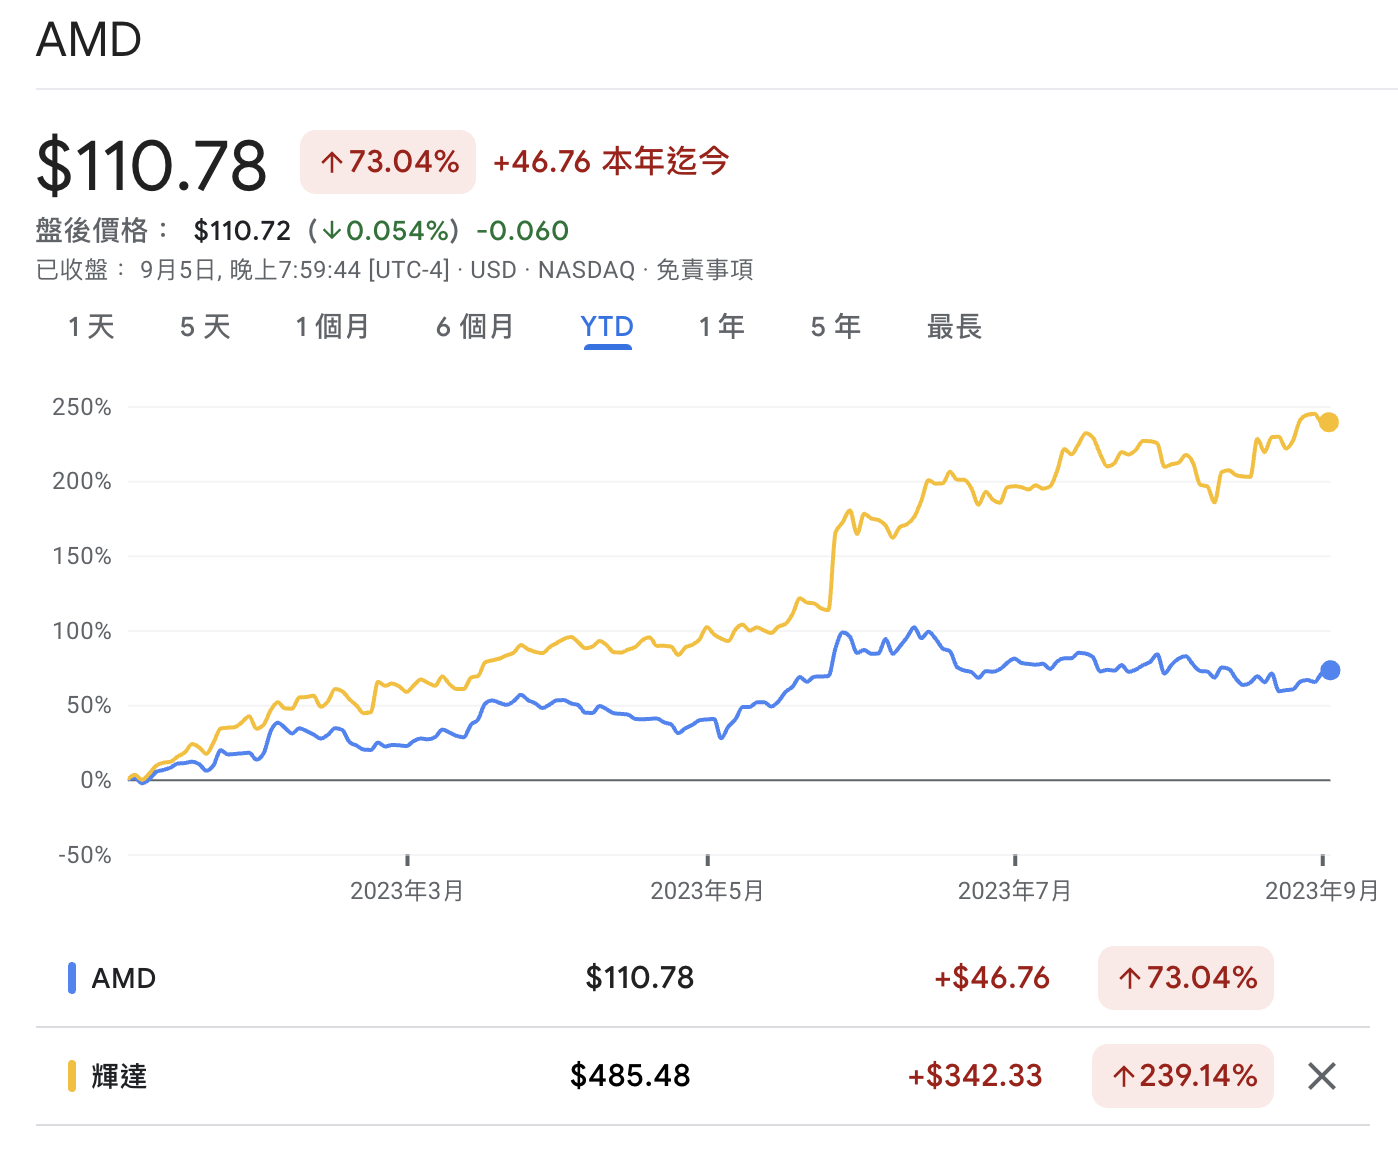This screenshot has height=1150, width=1398.
Task: Click the AMD row in comparison list
Action: point(702,978)
